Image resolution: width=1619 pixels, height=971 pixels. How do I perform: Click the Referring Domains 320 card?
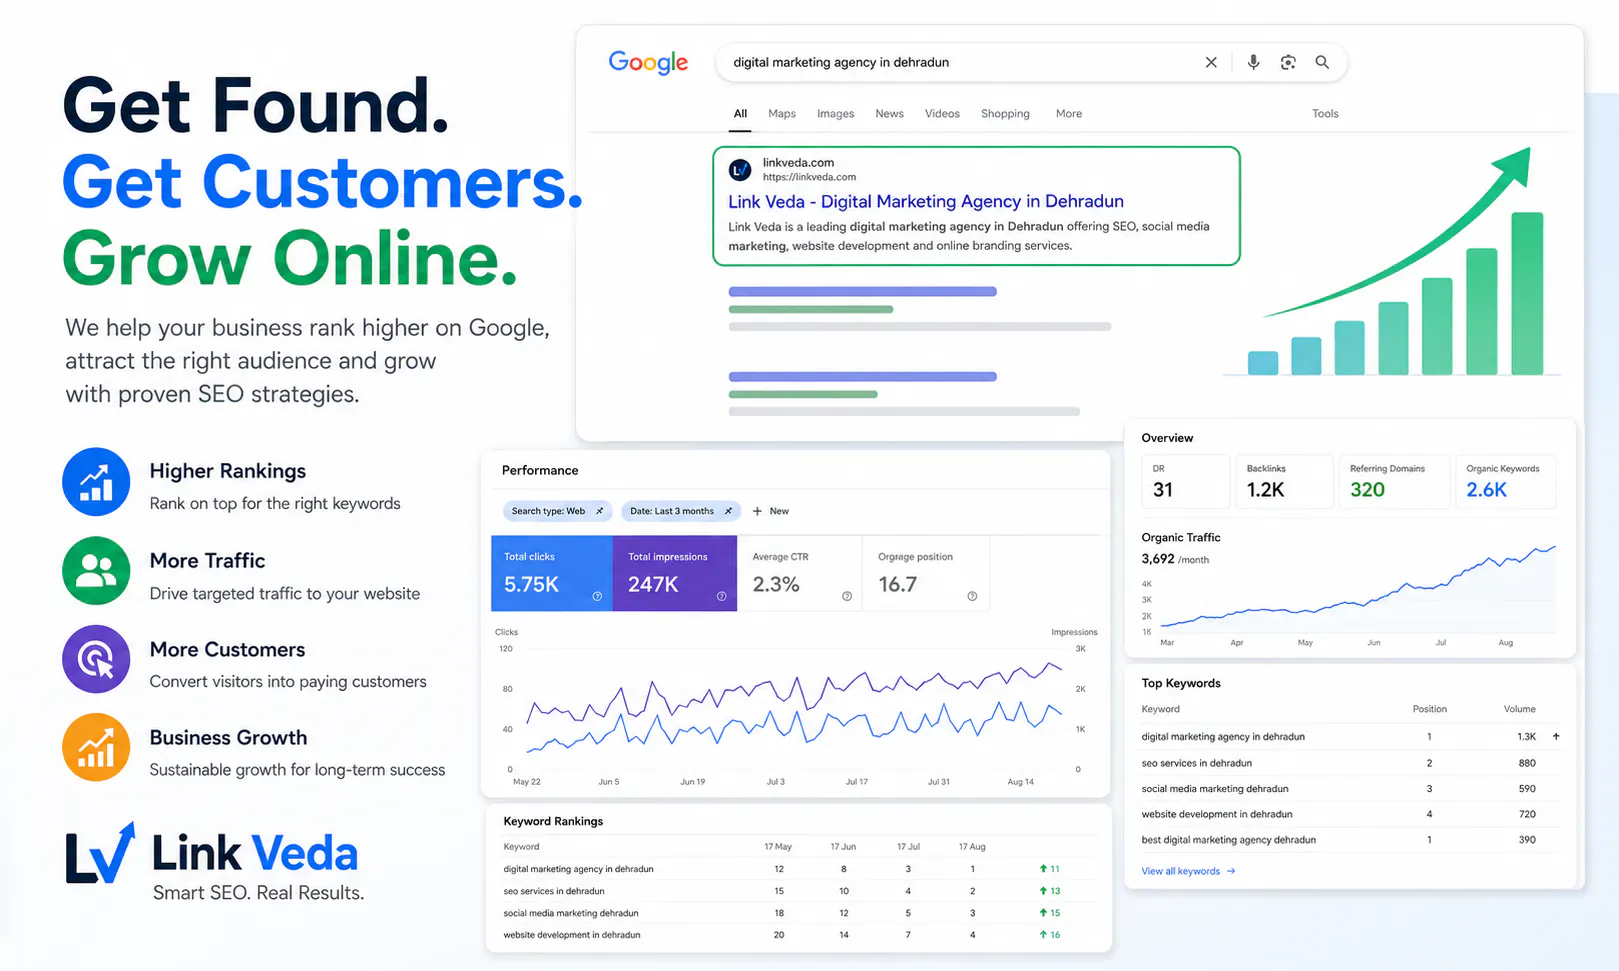coord(1394,481)
